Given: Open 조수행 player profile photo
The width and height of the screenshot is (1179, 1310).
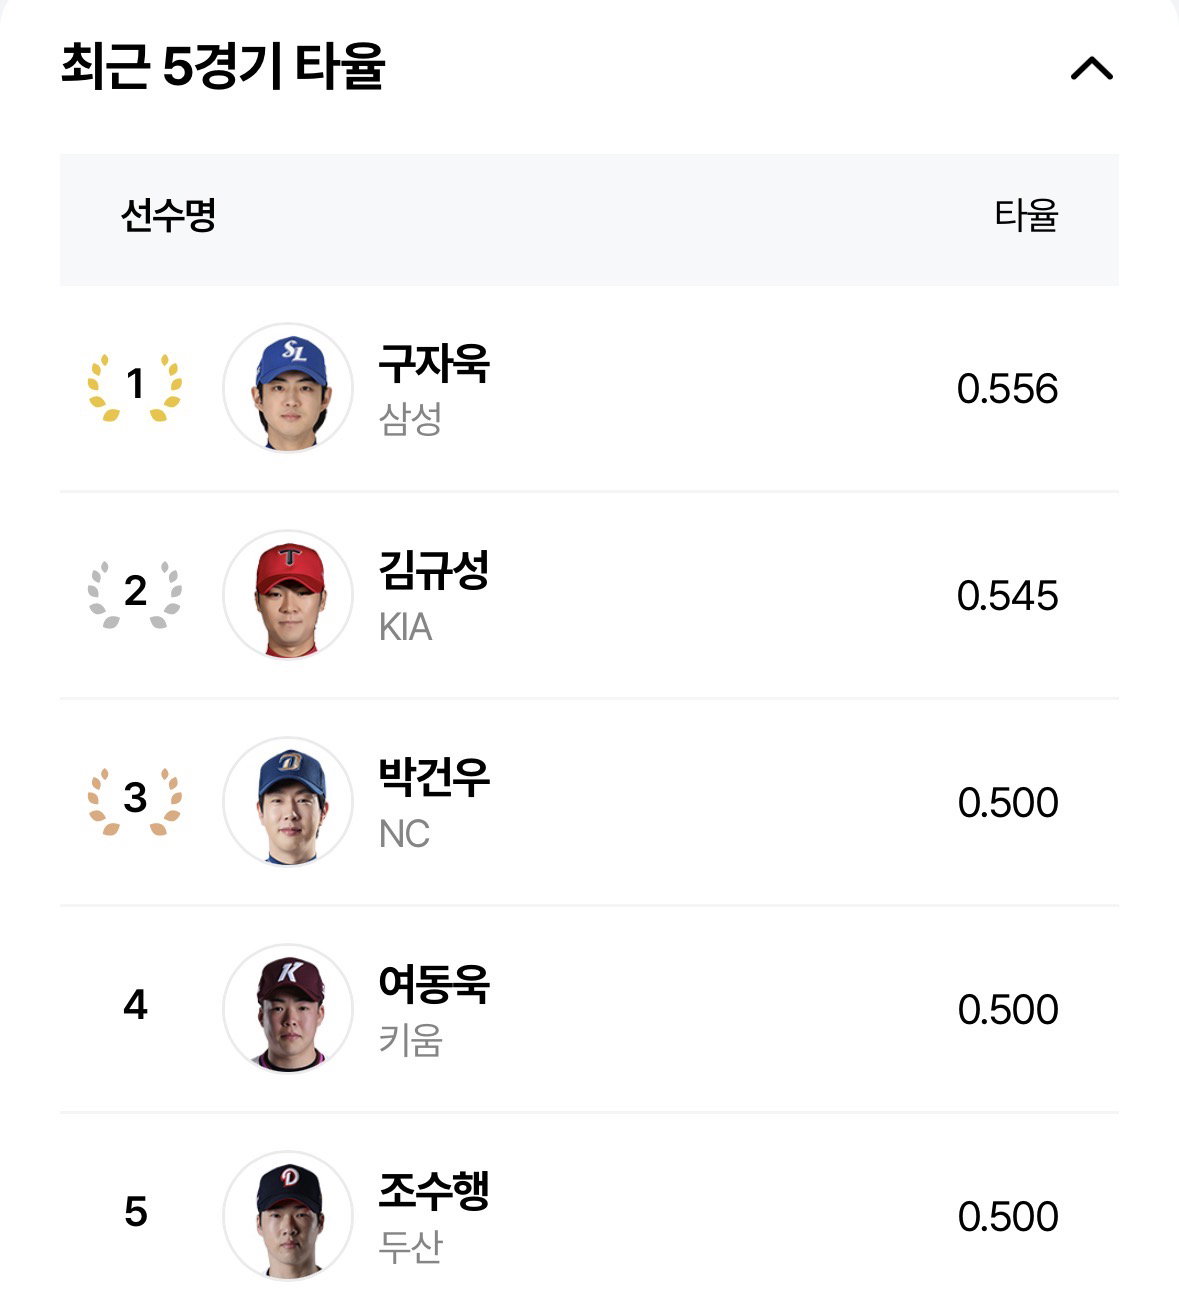Looking at the screenshot, I should (288, 1215).
